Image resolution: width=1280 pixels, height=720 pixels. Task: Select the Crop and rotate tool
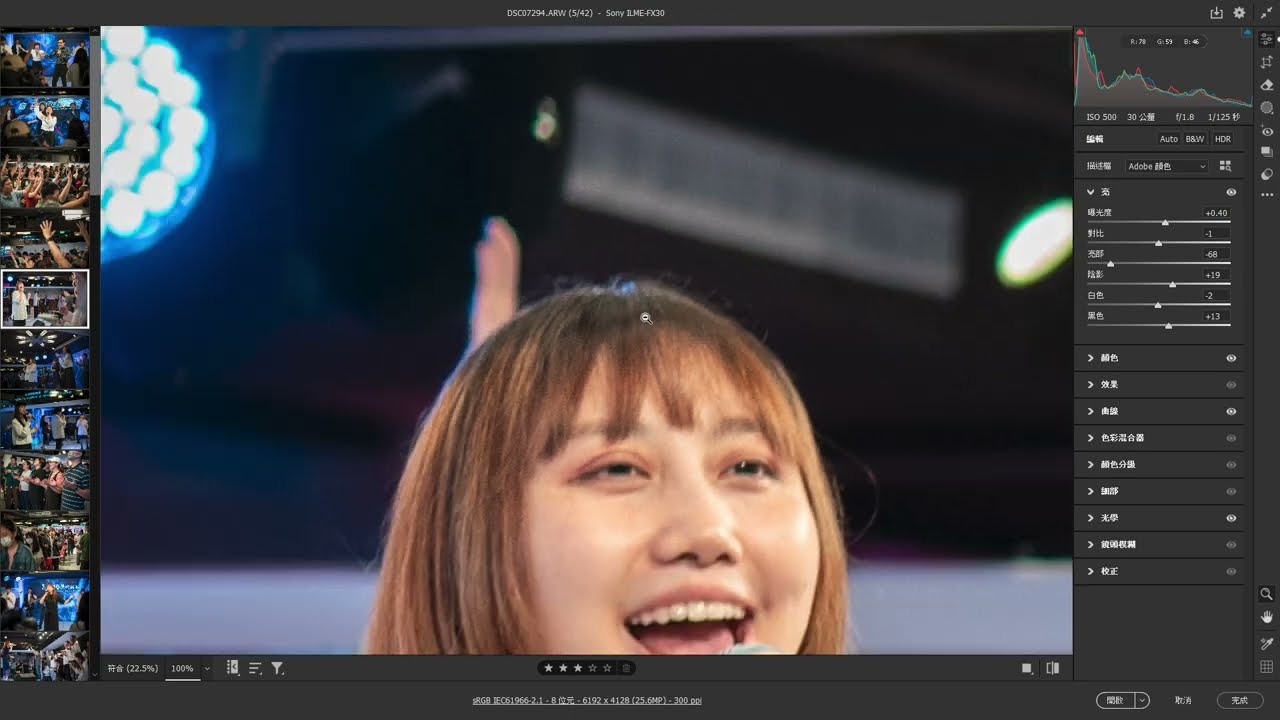(1267, 62)
